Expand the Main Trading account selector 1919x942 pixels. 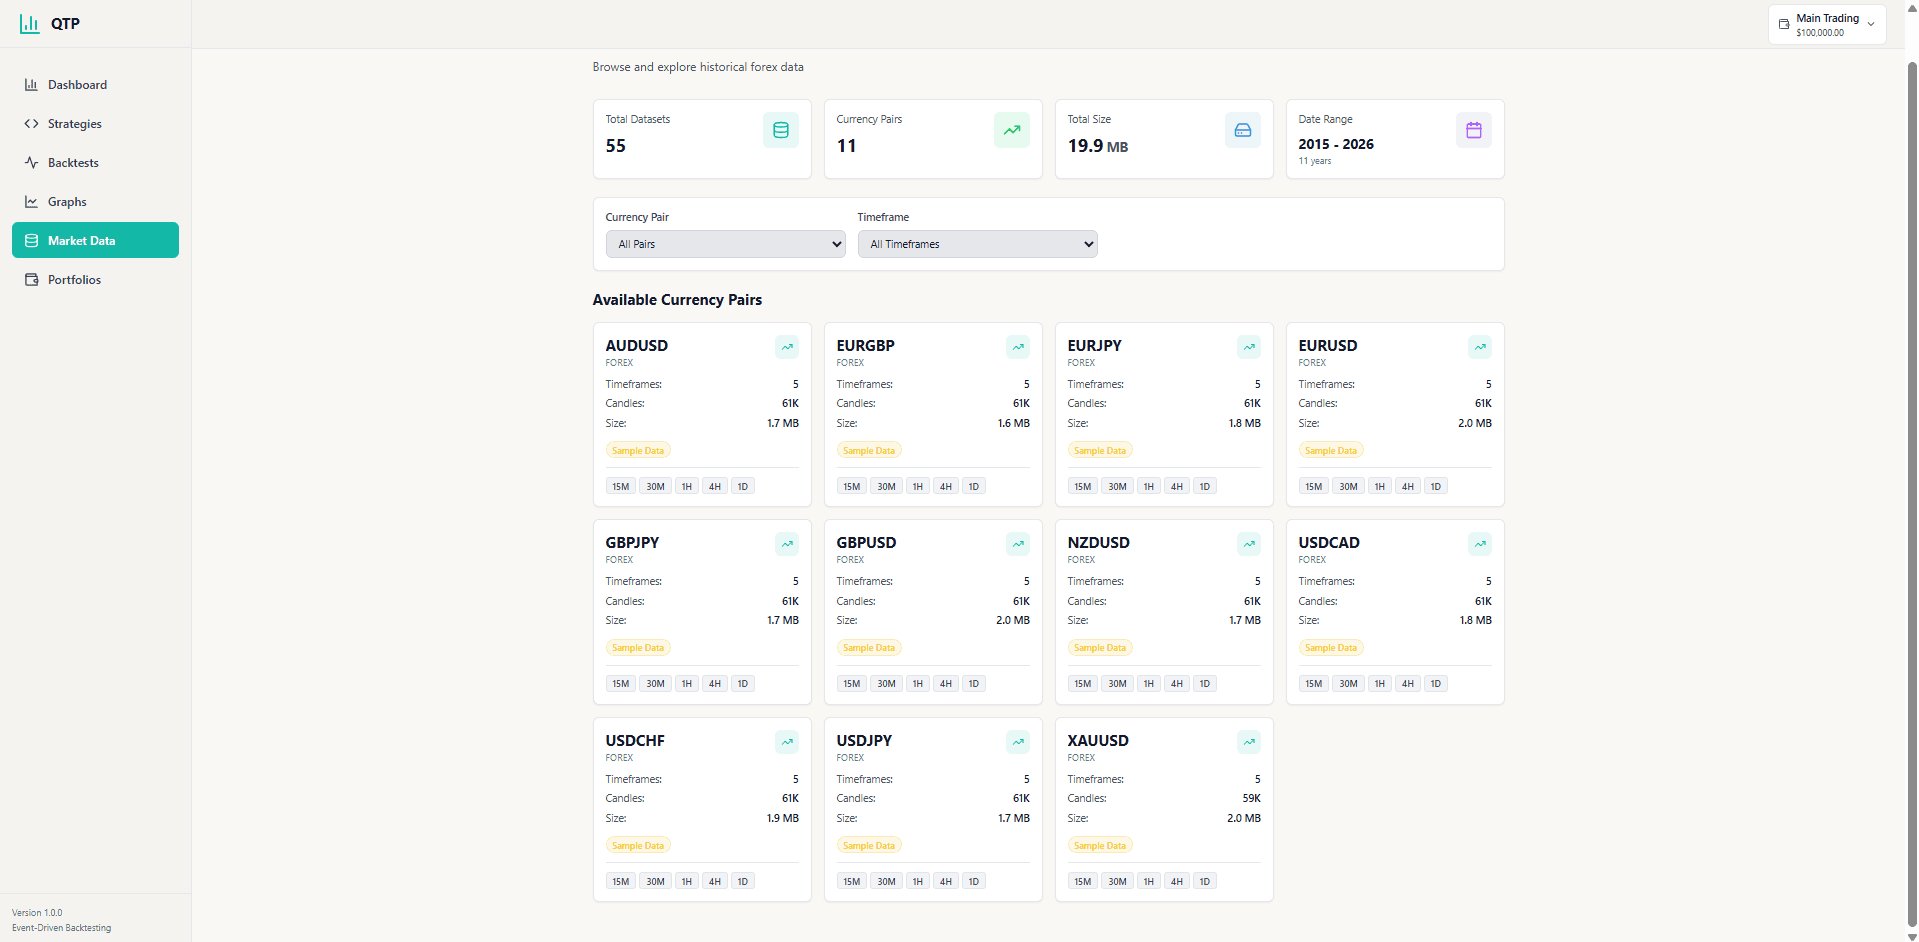click(1827, 24)
